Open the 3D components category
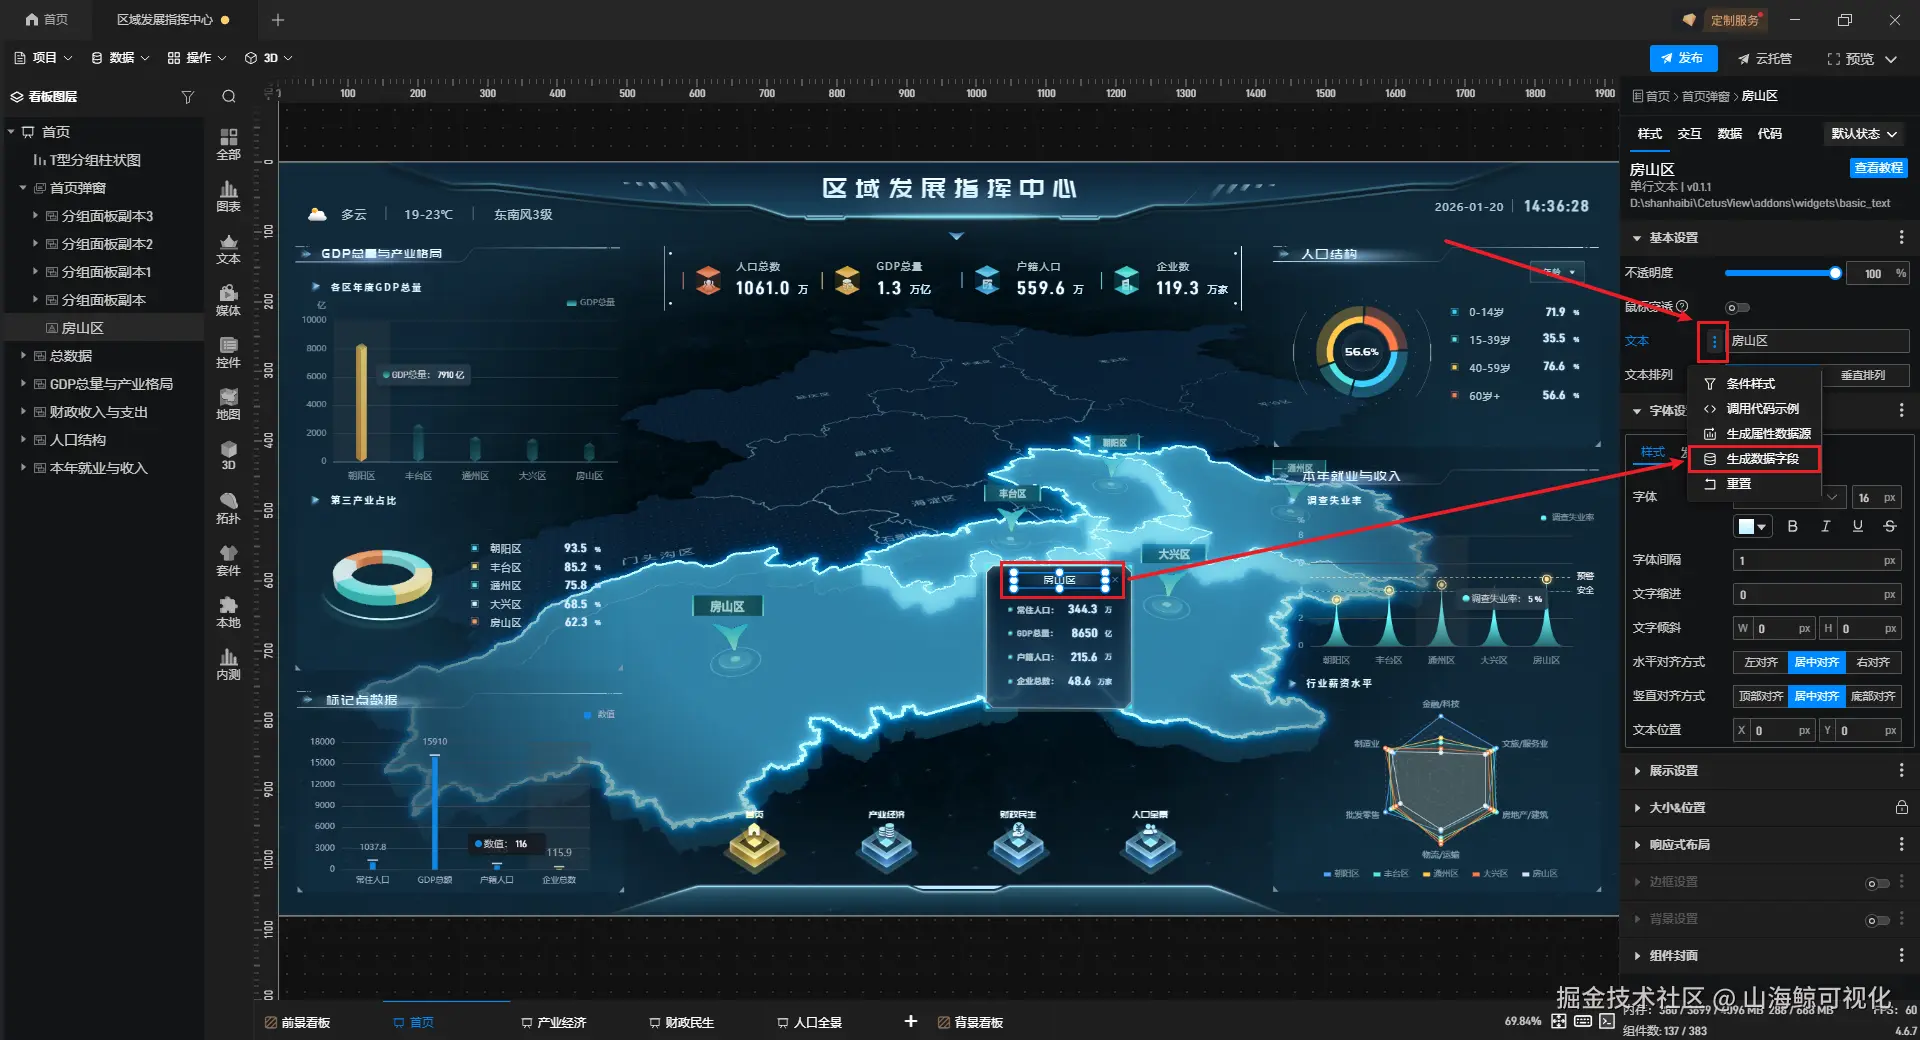This screenshot has height=1040, width=1920. (229, 455)
